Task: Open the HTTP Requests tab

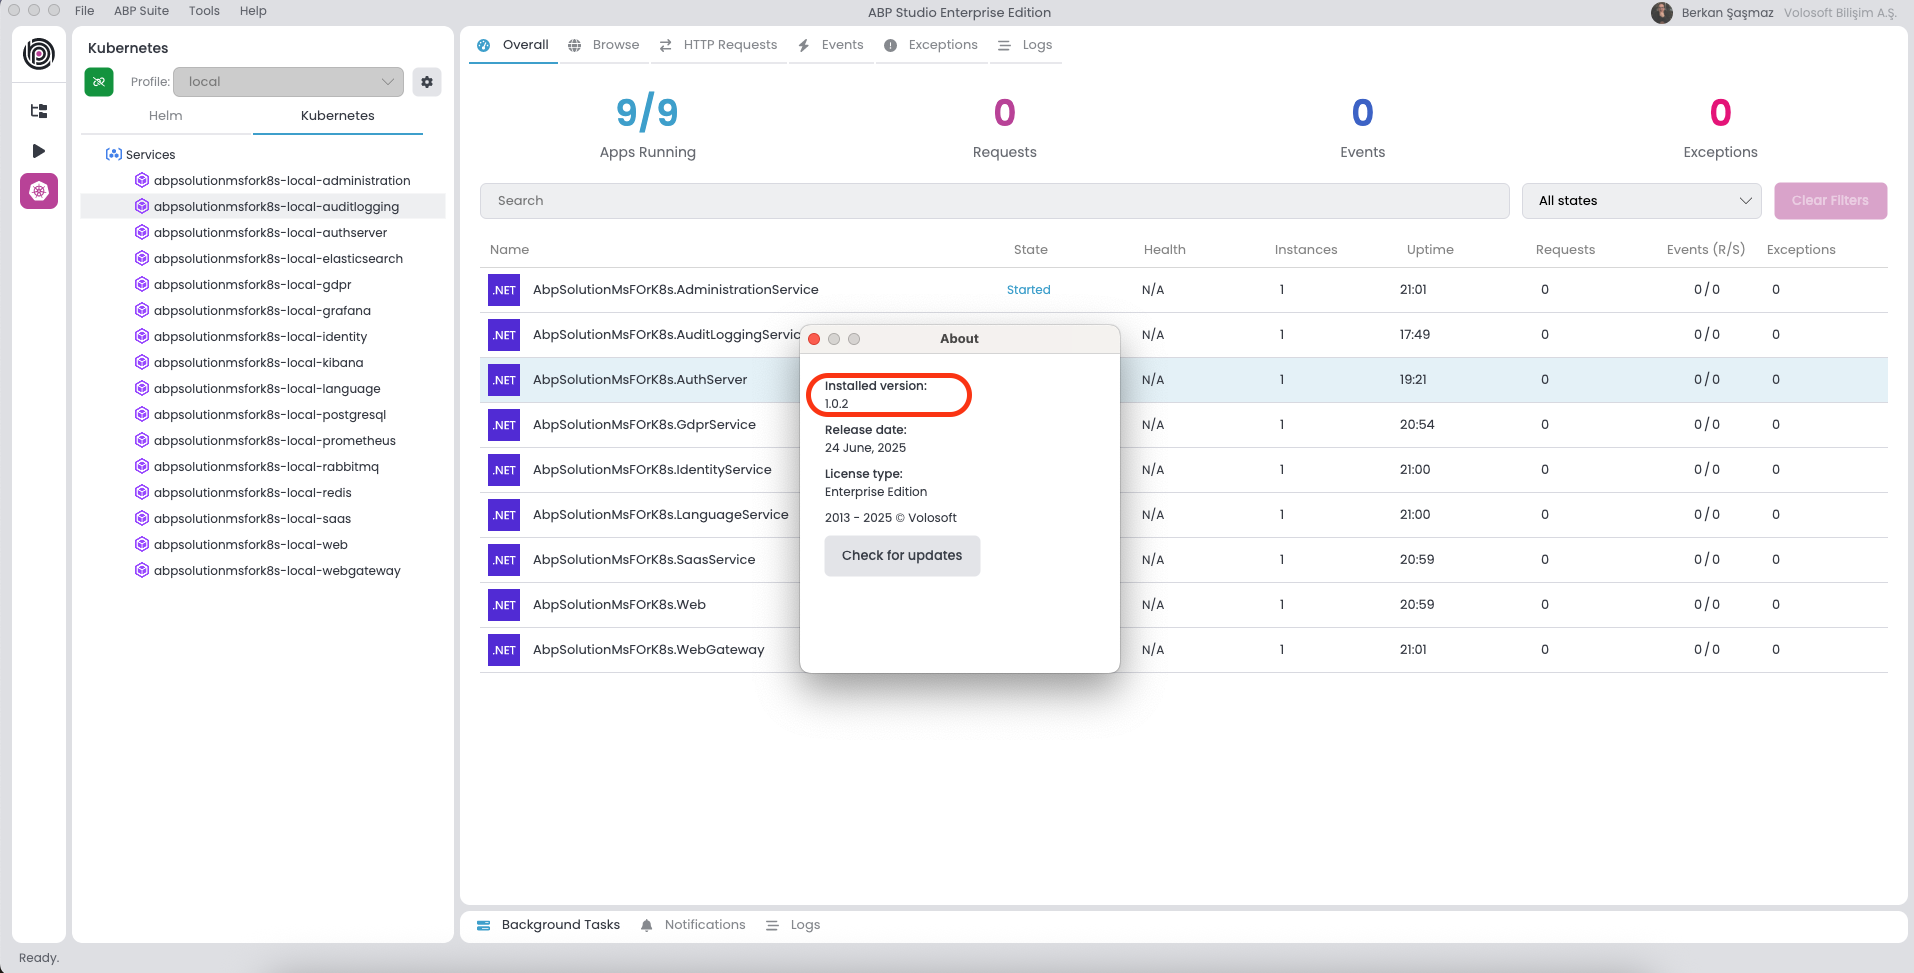Action: (x=719, y=45)
